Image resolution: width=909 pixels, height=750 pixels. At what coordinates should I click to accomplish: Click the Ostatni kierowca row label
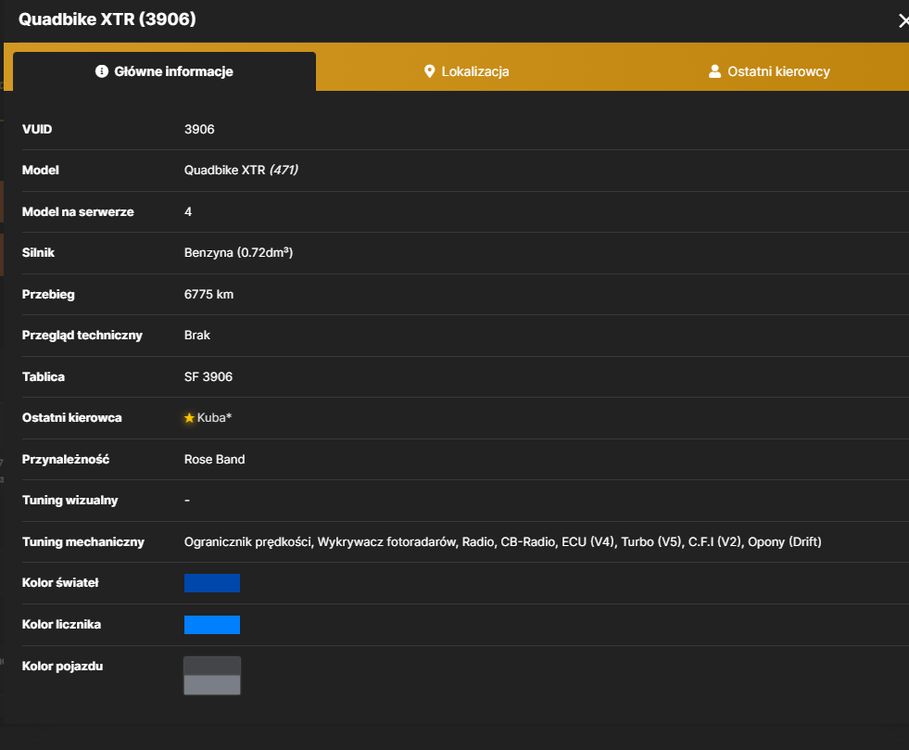[72, 418]
